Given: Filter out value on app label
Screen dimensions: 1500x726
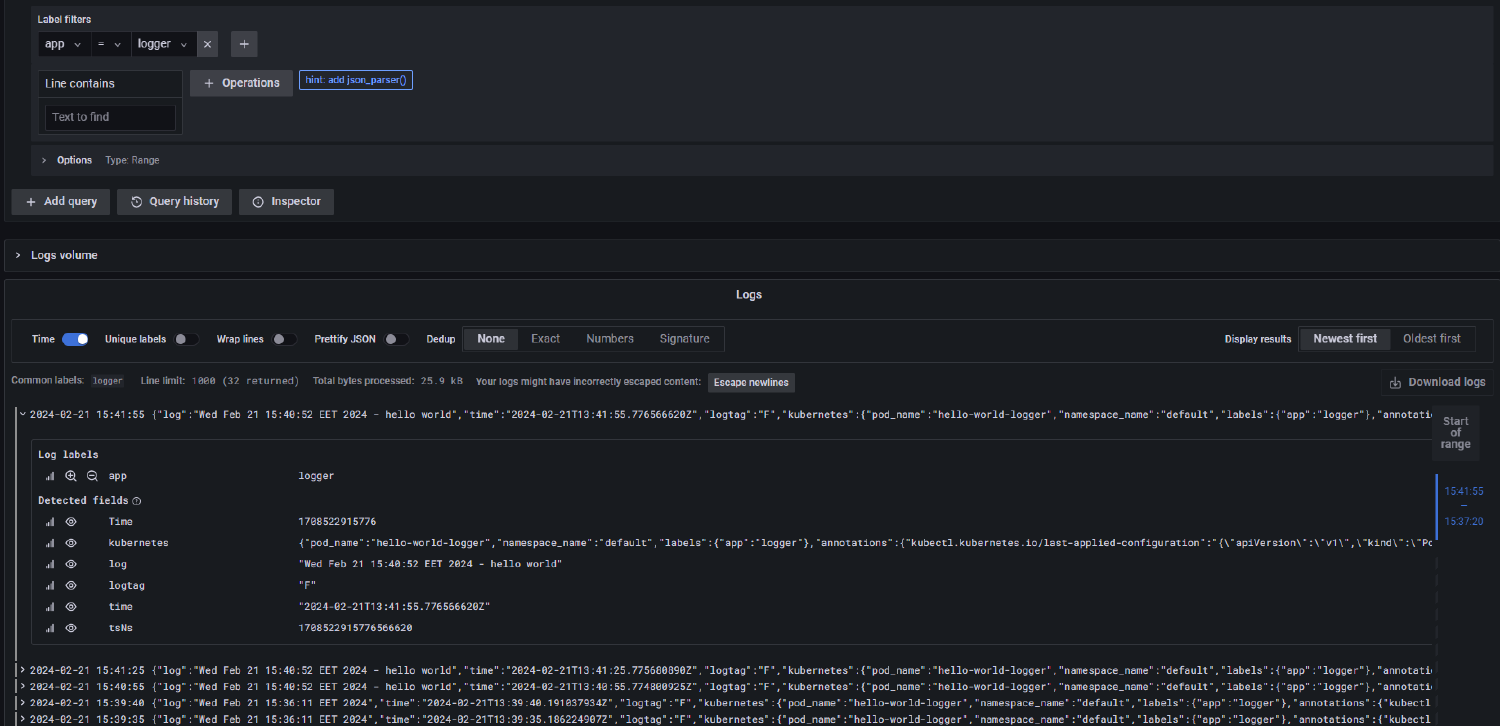Looking at the screenshot, I should point(92,477).
